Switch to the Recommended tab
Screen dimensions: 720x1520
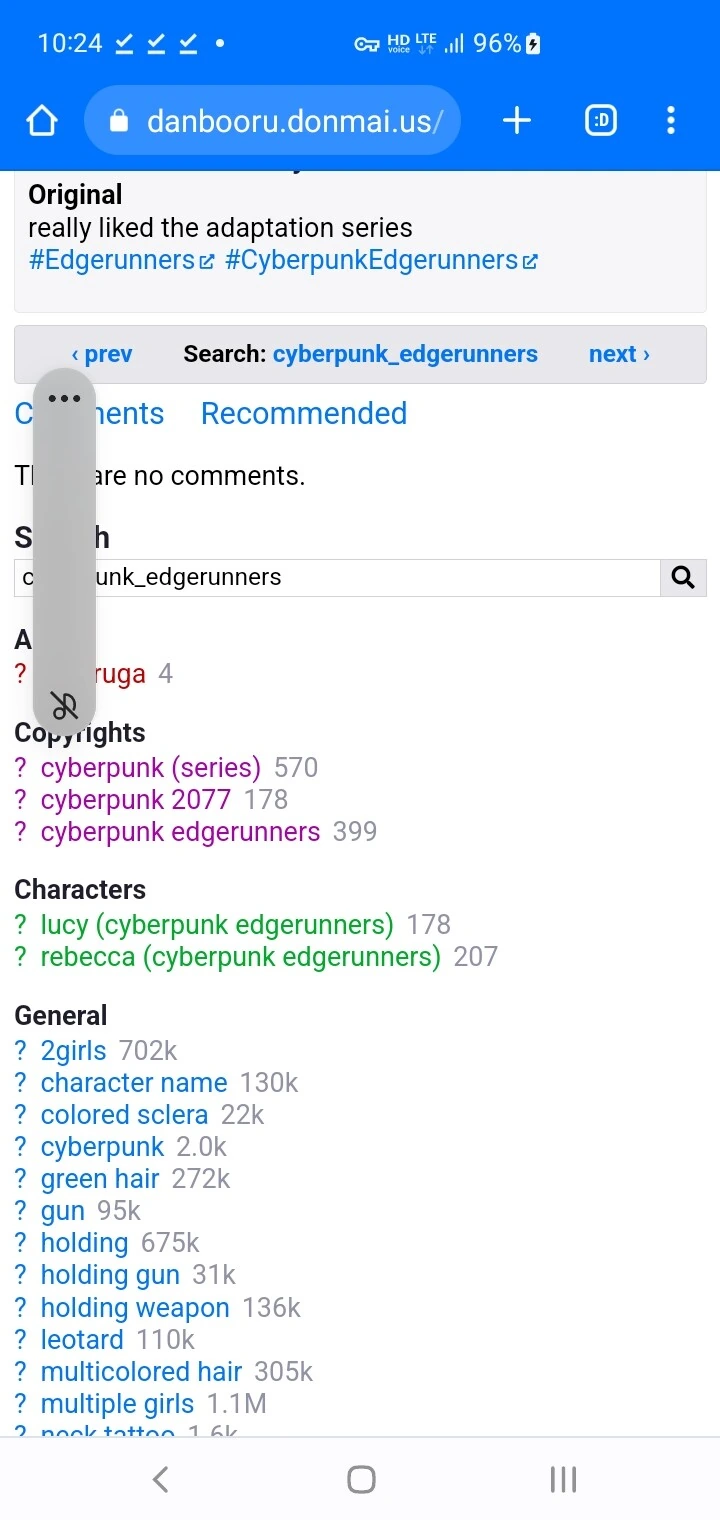tap(304, 413)
